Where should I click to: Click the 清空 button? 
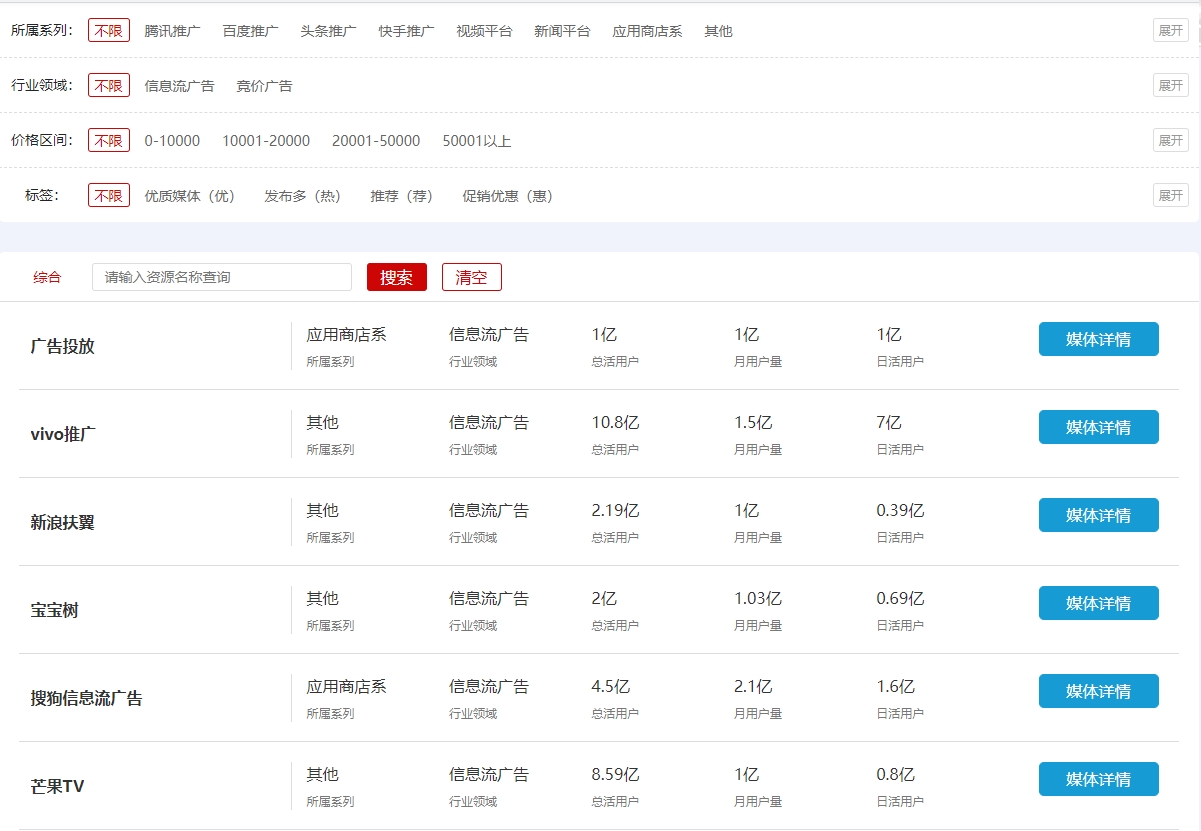(x=471, y=277)
